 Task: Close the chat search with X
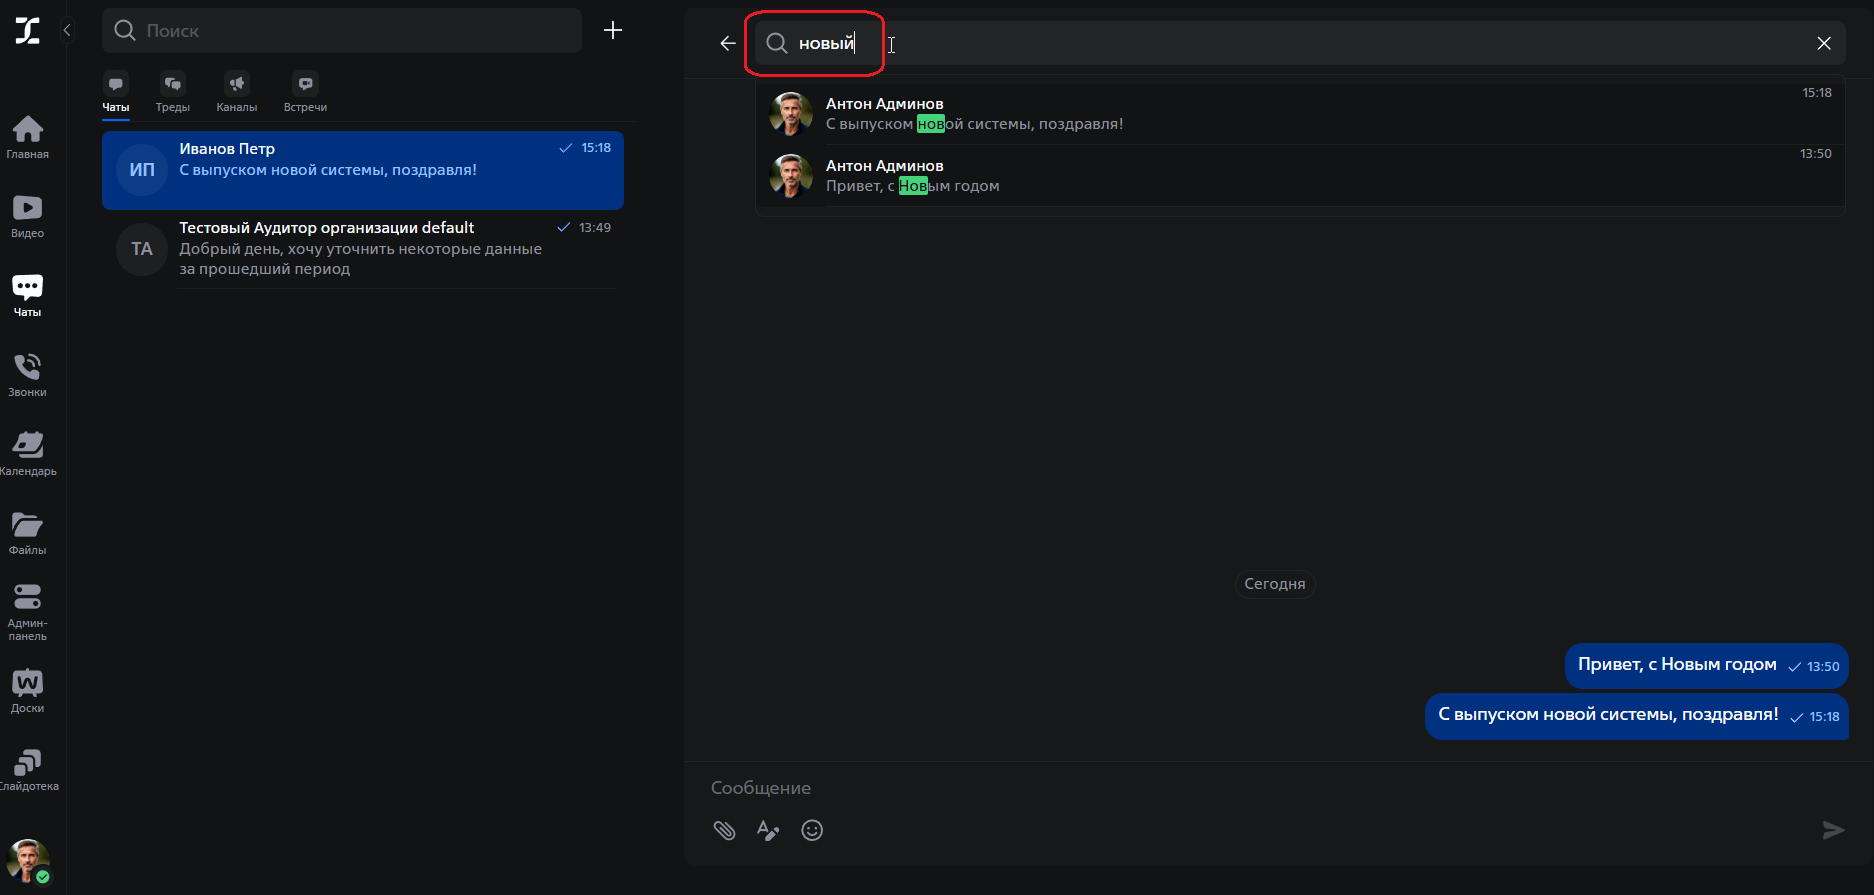tap(1824, 43)
